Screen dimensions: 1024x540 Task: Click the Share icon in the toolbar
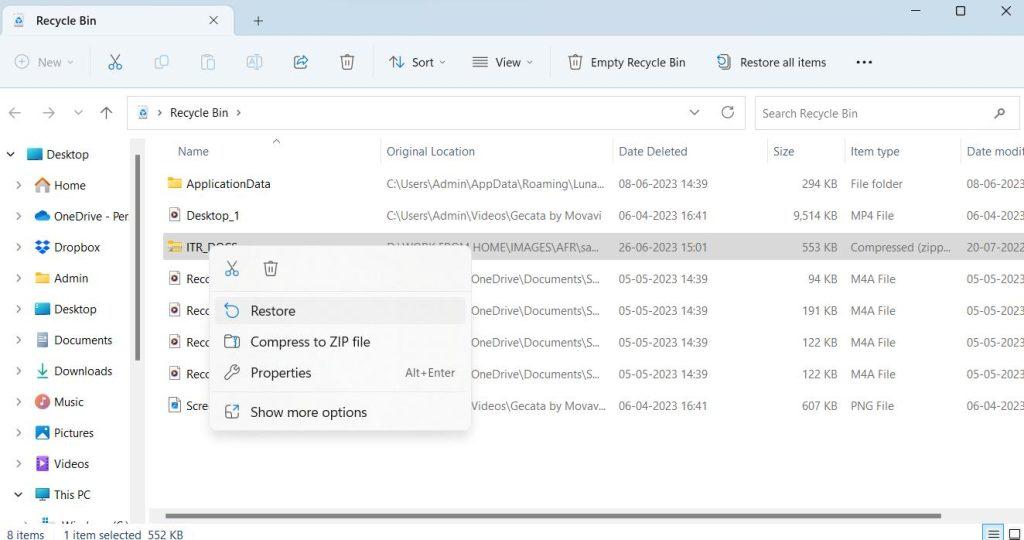pos(300,62)
